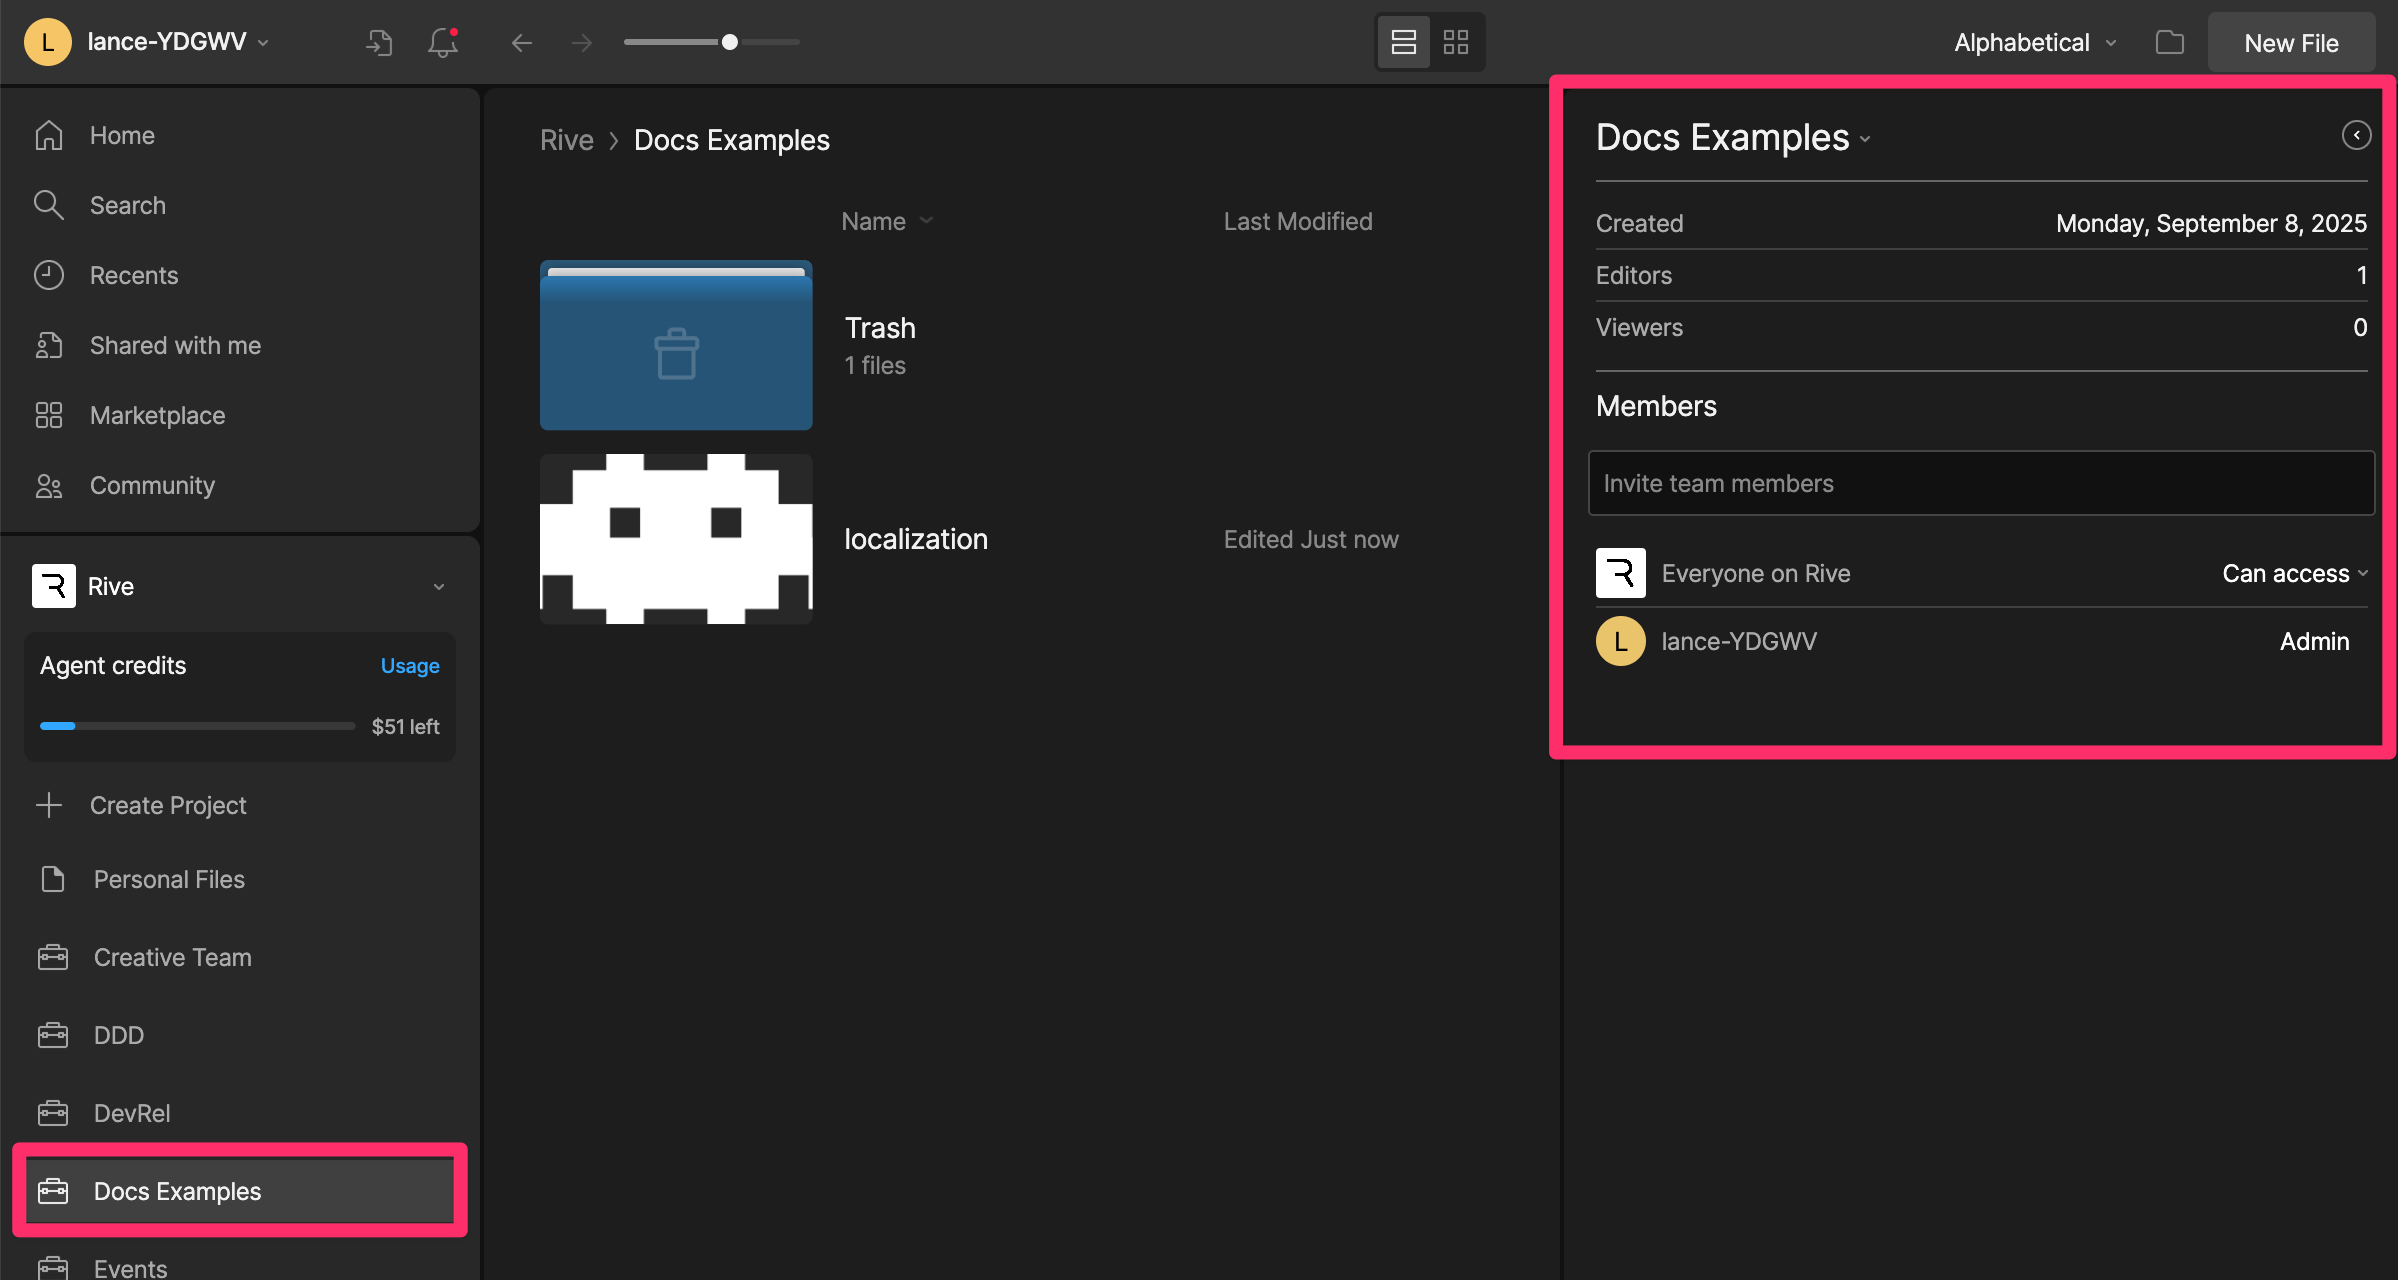Click the Shared with me icon

(x=48, y=345)
